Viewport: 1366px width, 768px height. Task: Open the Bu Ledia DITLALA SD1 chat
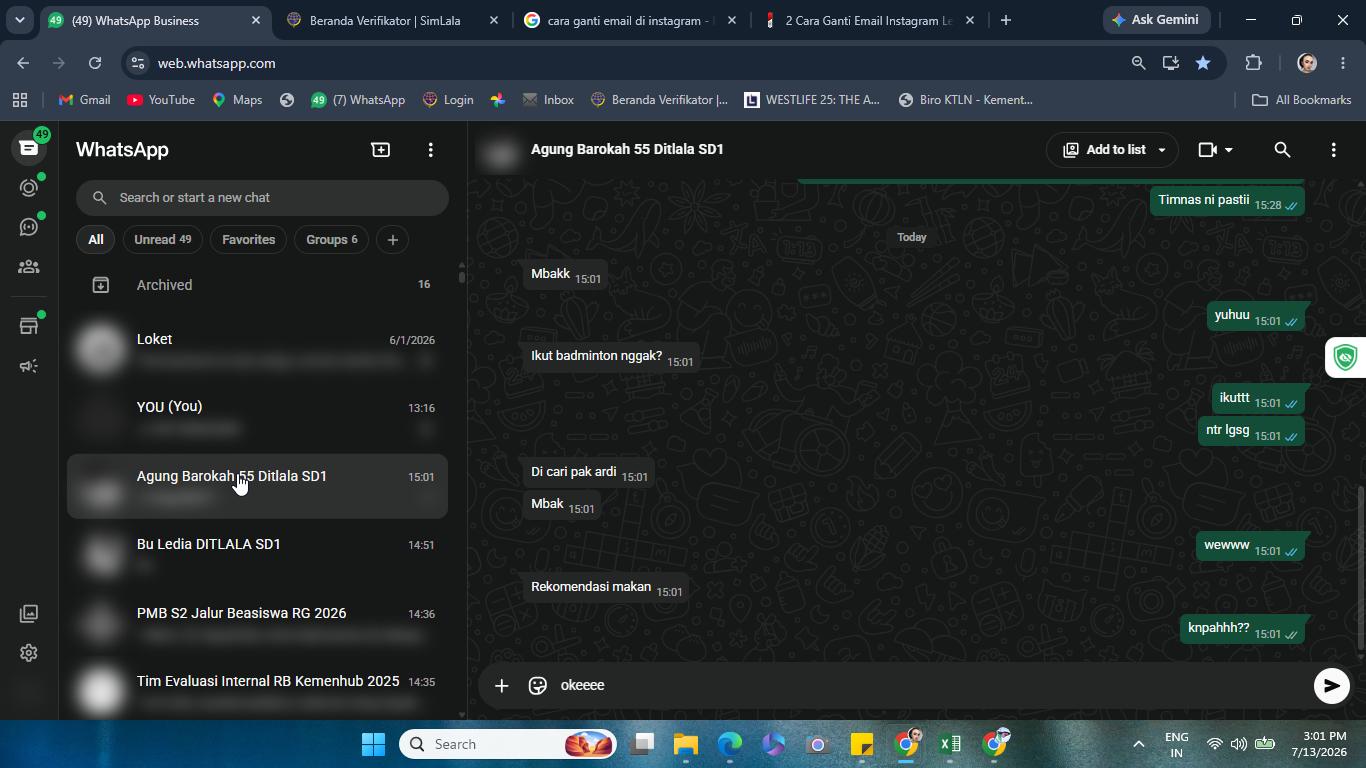(x=257, y=555)
